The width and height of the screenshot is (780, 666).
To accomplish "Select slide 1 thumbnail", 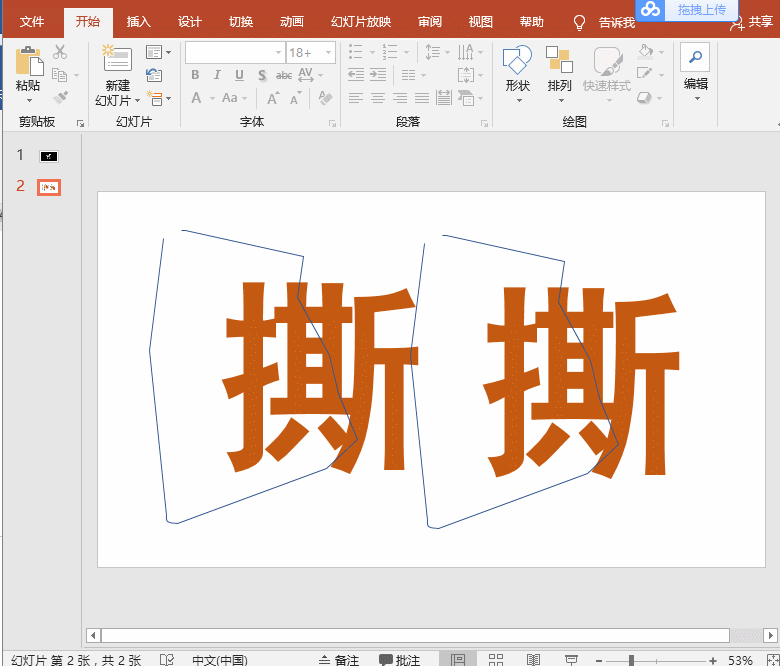I will click(49, 157).
